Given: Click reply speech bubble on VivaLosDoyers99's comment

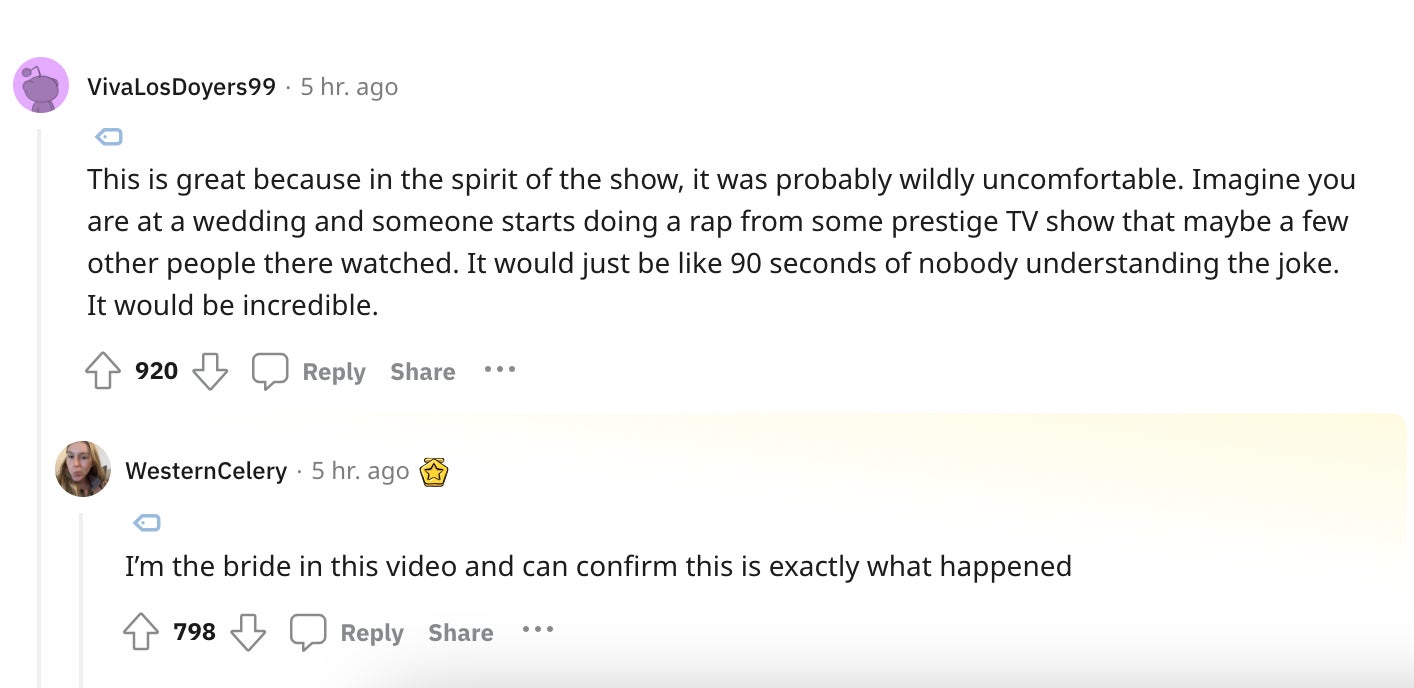Looking at the screenshot, I should 270,372.
